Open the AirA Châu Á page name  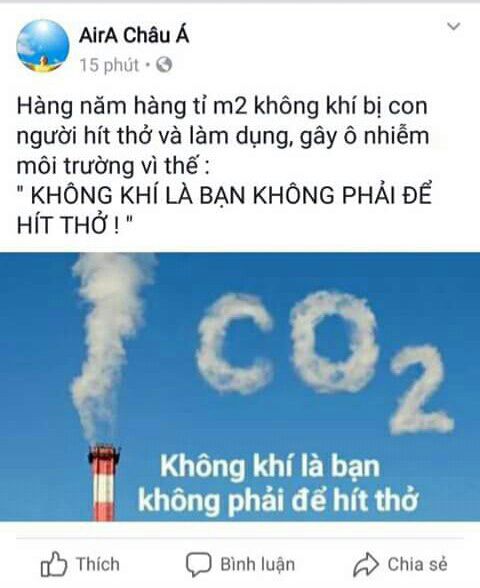134,35
